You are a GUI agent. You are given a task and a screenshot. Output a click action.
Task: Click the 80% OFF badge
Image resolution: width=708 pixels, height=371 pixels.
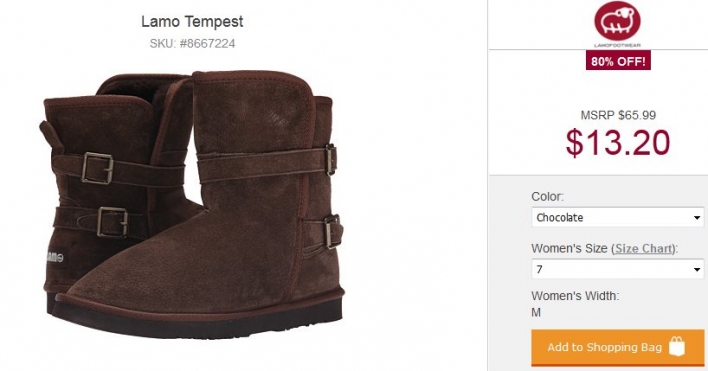(x=618, y=61)
